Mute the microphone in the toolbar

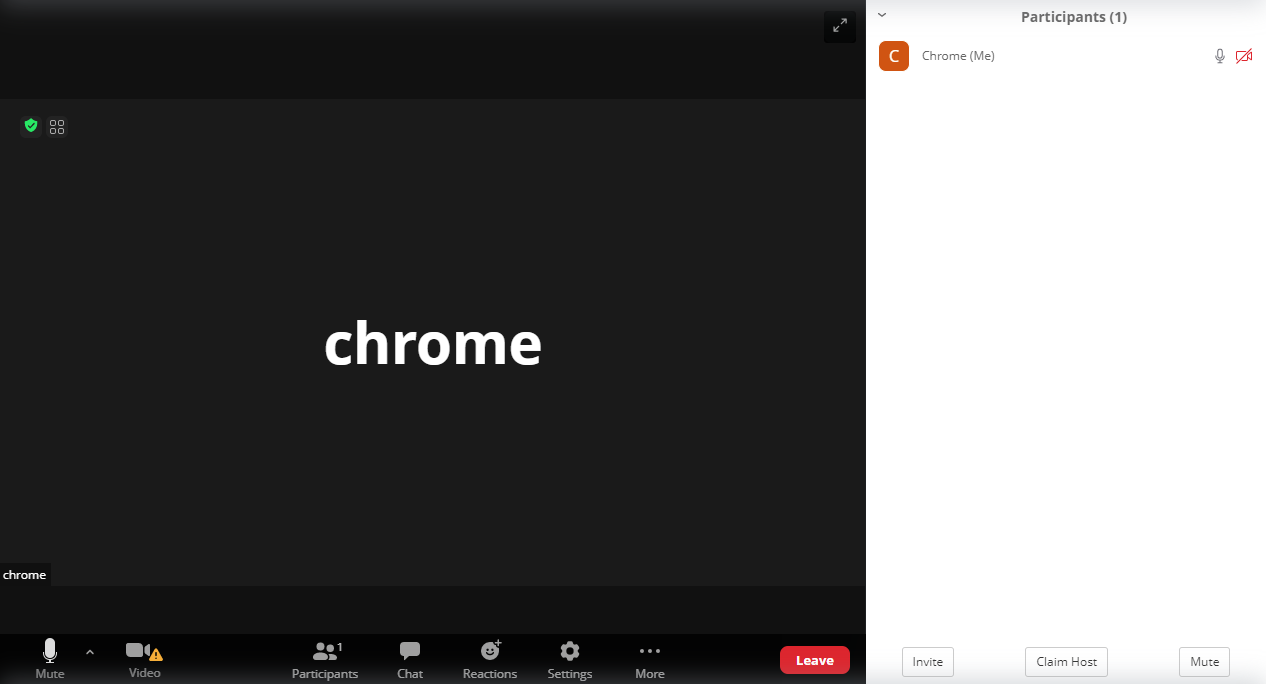(x=49, y=660)
